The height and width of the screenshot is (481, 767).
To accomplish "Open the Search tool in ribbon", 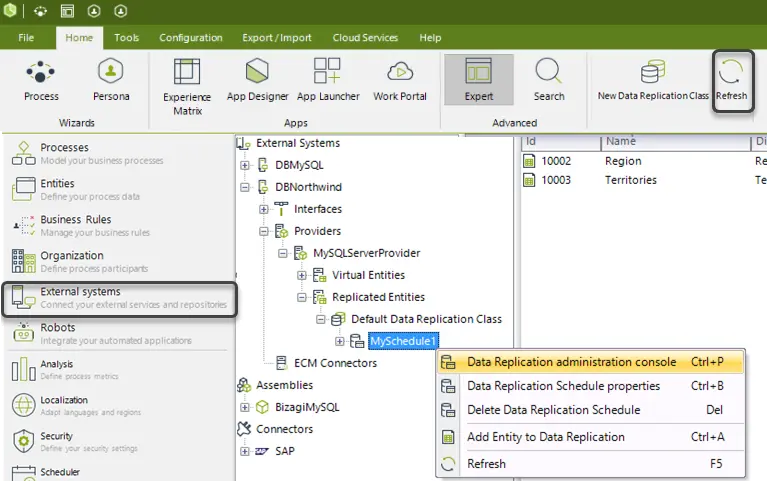I will point(549,81).
